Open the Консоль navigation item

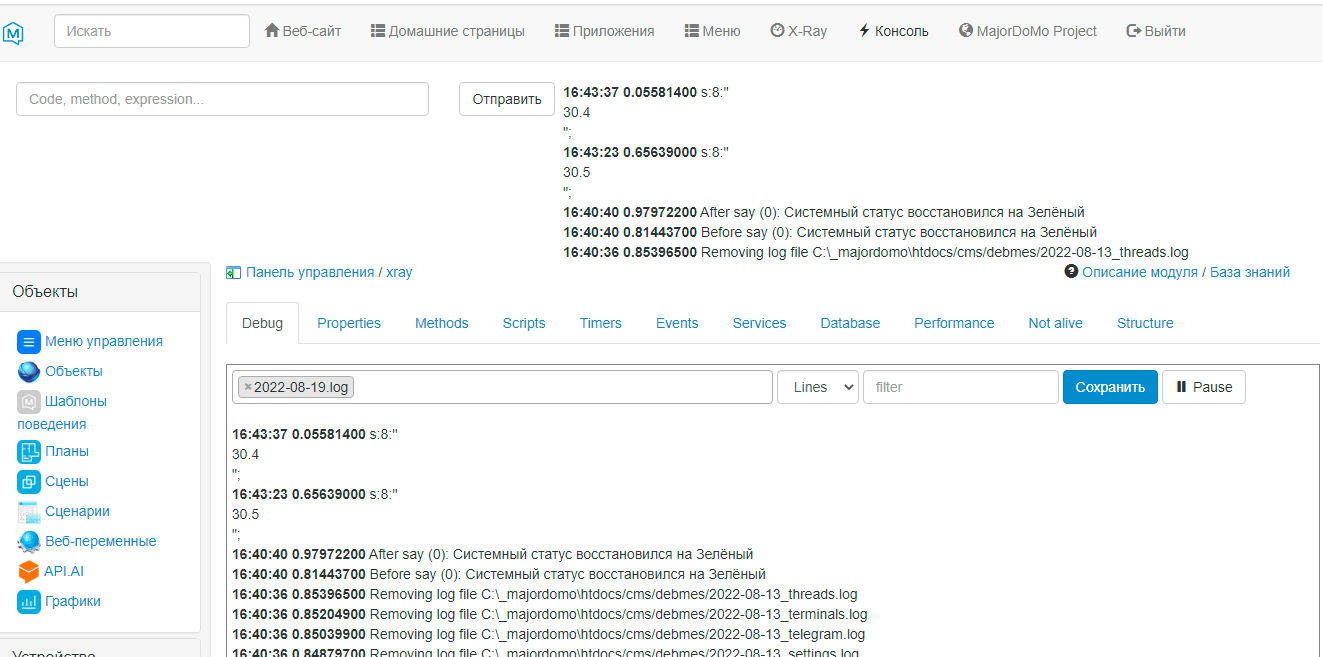893,31
